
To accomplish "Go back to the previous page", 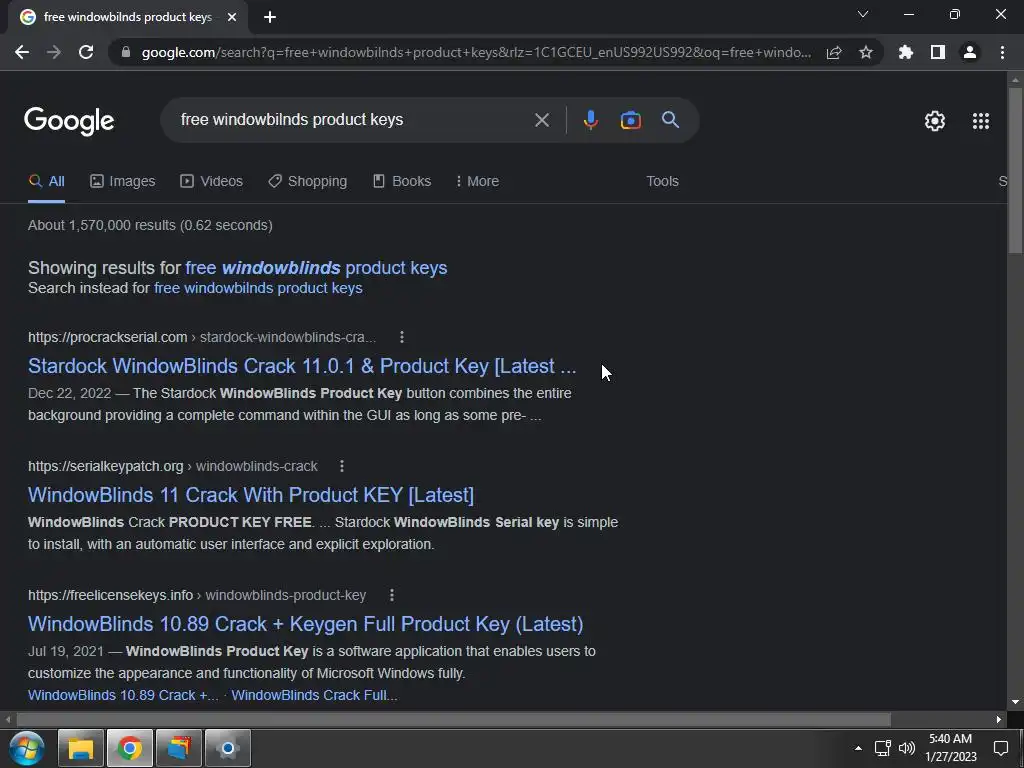I will click(22, 52).
